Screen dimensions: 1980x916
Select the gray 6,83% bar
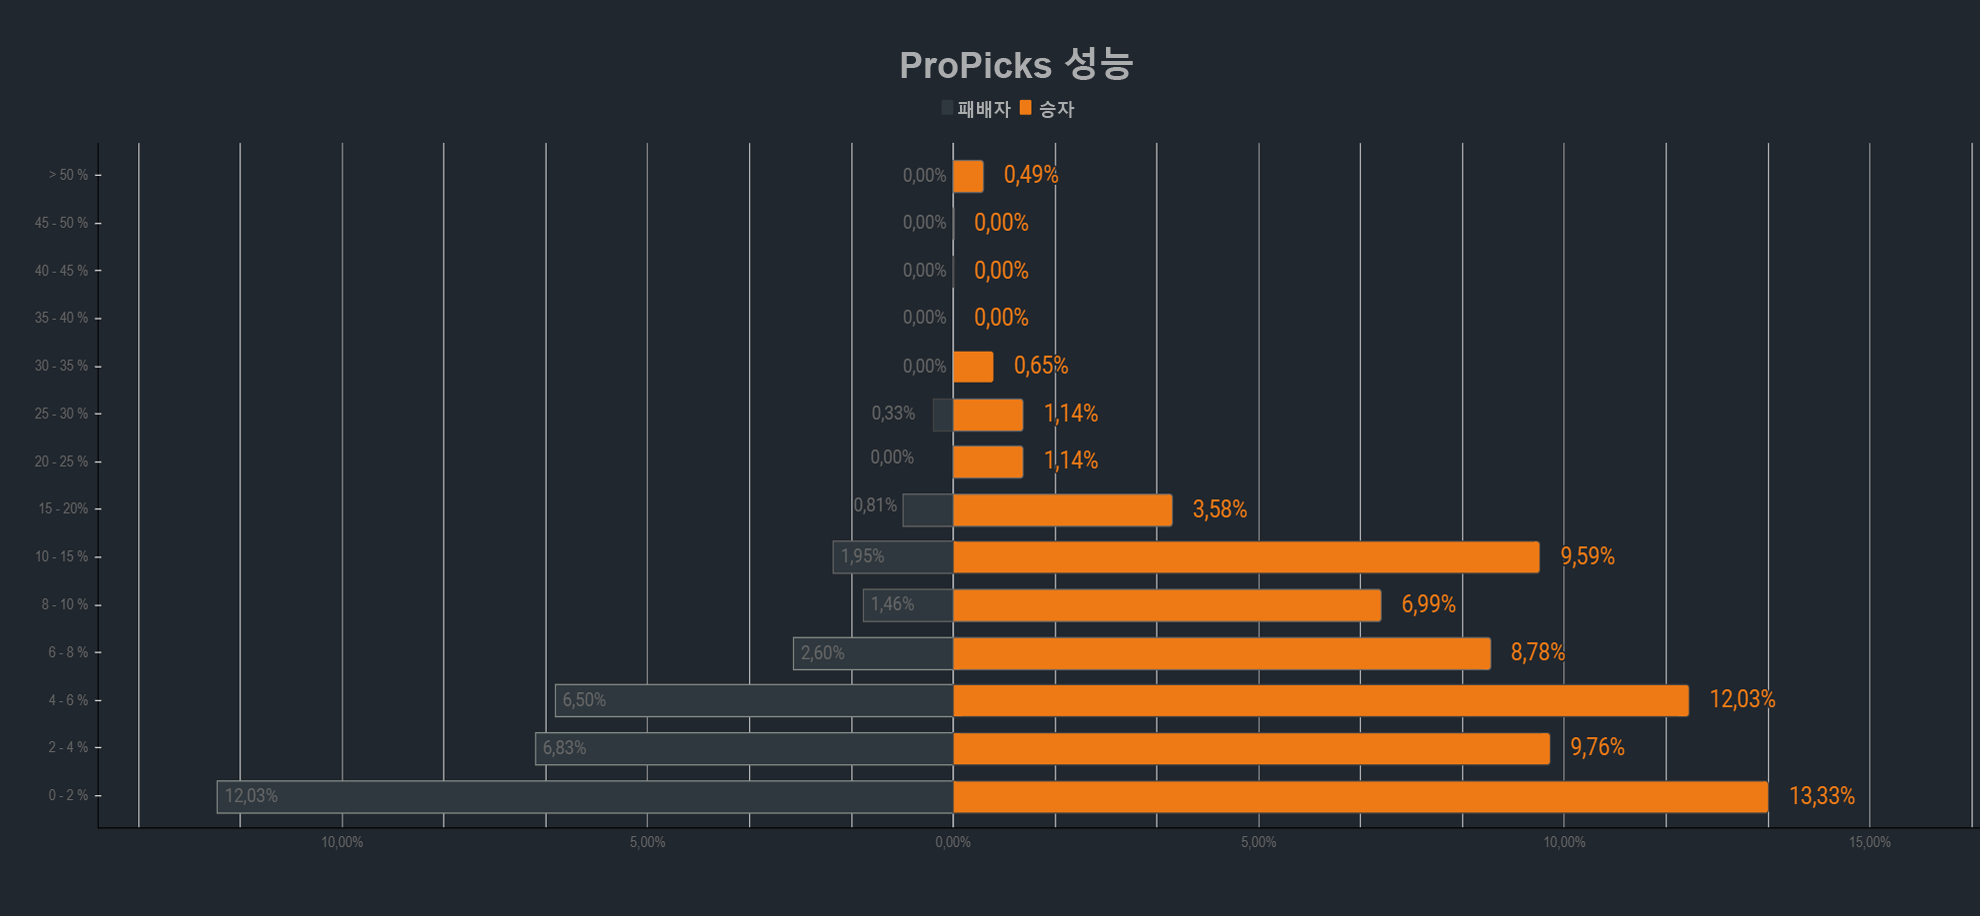[744, 749]
